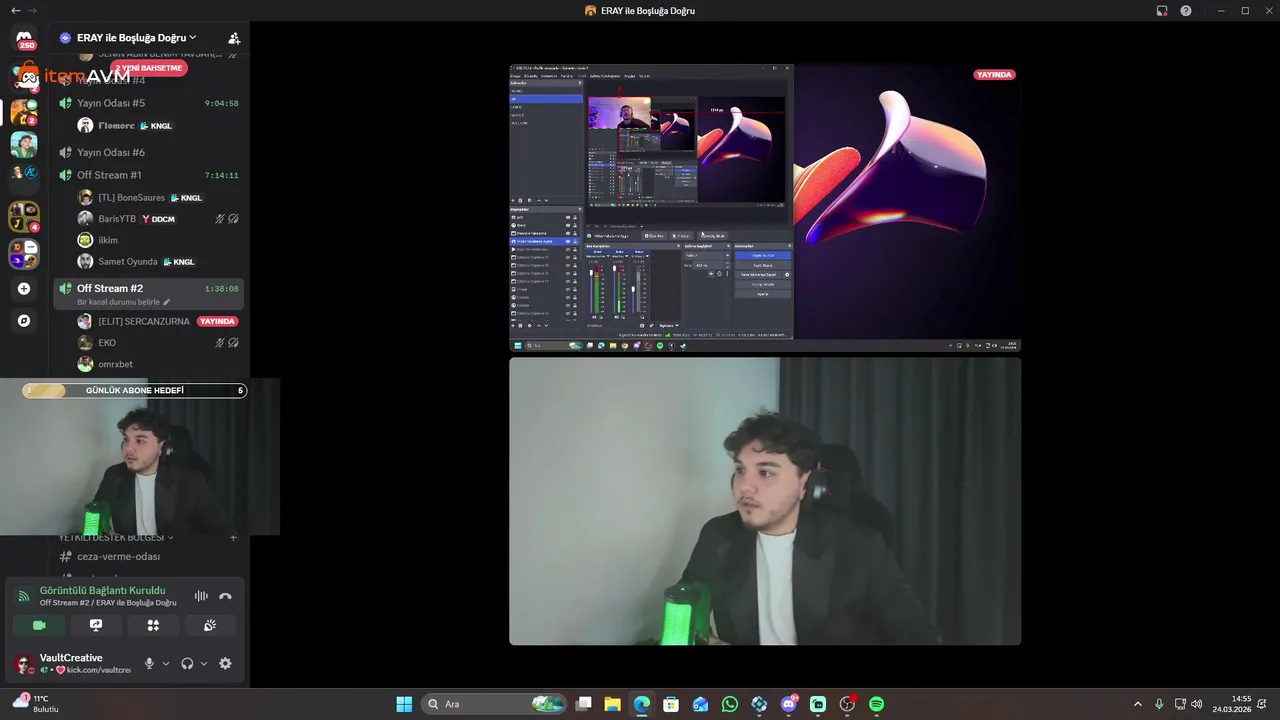Screen dimensions: 1280x720
Task: Open headphone output options chevron
Action: (x=204, y=663)
